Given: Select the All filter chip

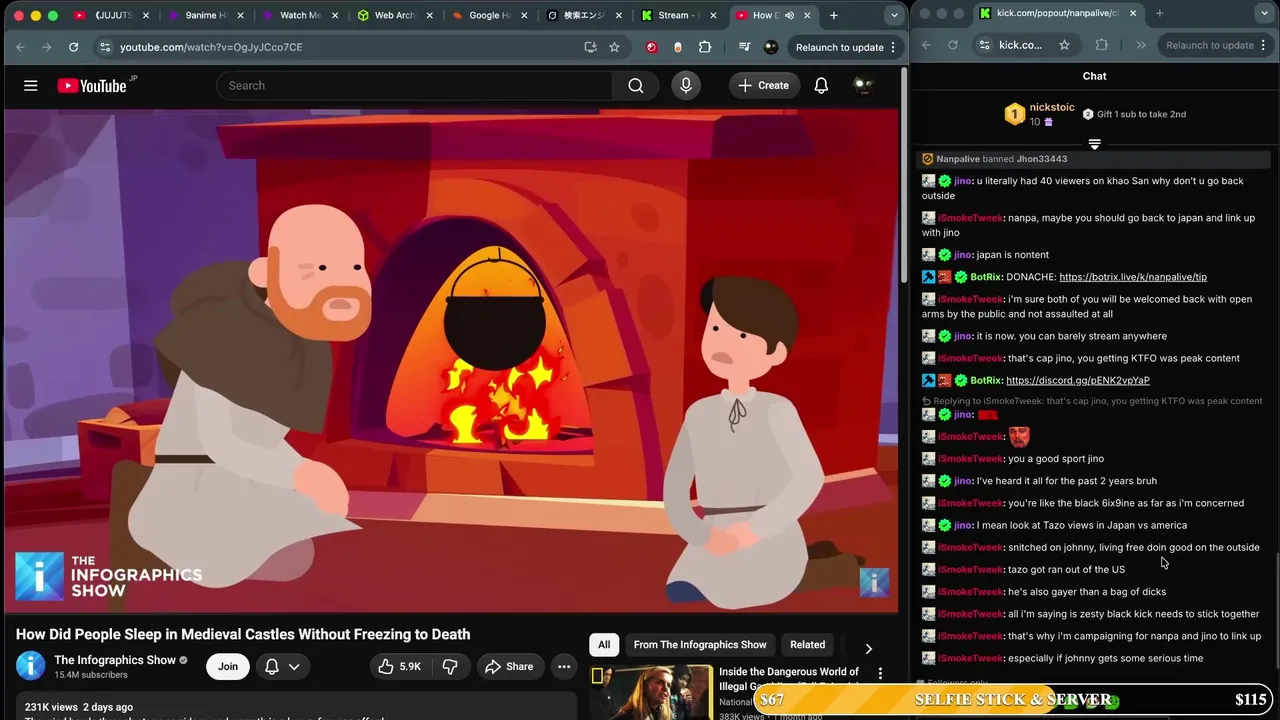Looking at the screenshot, I should [604, 645].
